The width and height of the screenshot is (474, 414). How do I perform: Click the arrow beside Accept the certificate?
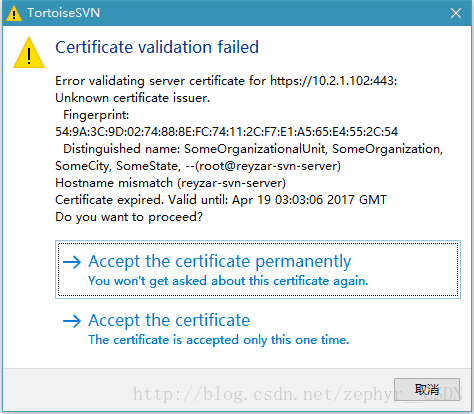[x=72, y=321]
